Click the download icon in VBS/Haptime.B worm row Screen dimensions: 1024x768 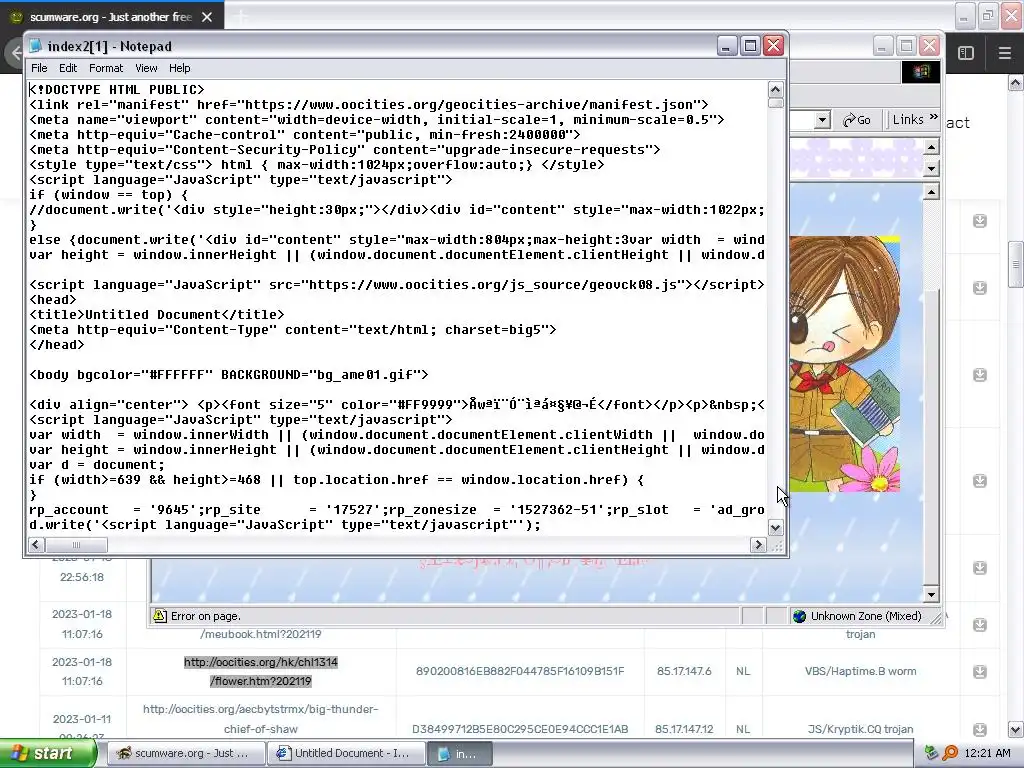980,671
